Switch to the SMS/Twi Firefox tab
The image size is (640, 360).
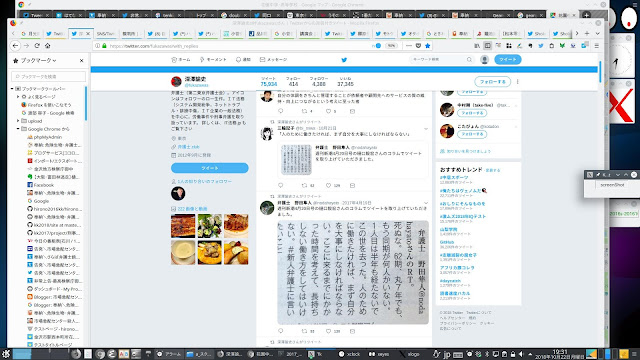(105, 34)
